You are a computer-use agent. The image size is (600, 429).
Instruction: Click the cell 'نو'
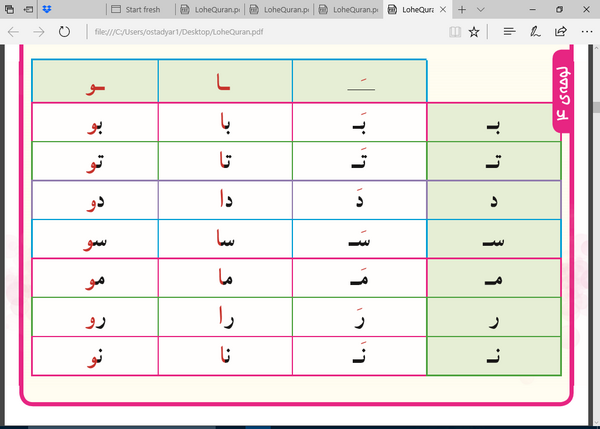(95, 356)
